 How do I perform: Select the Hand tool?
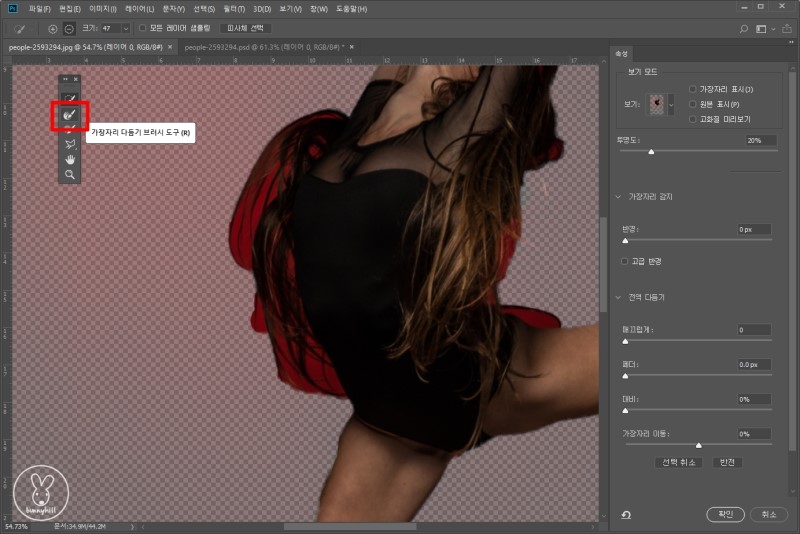(x=70, y=159)
